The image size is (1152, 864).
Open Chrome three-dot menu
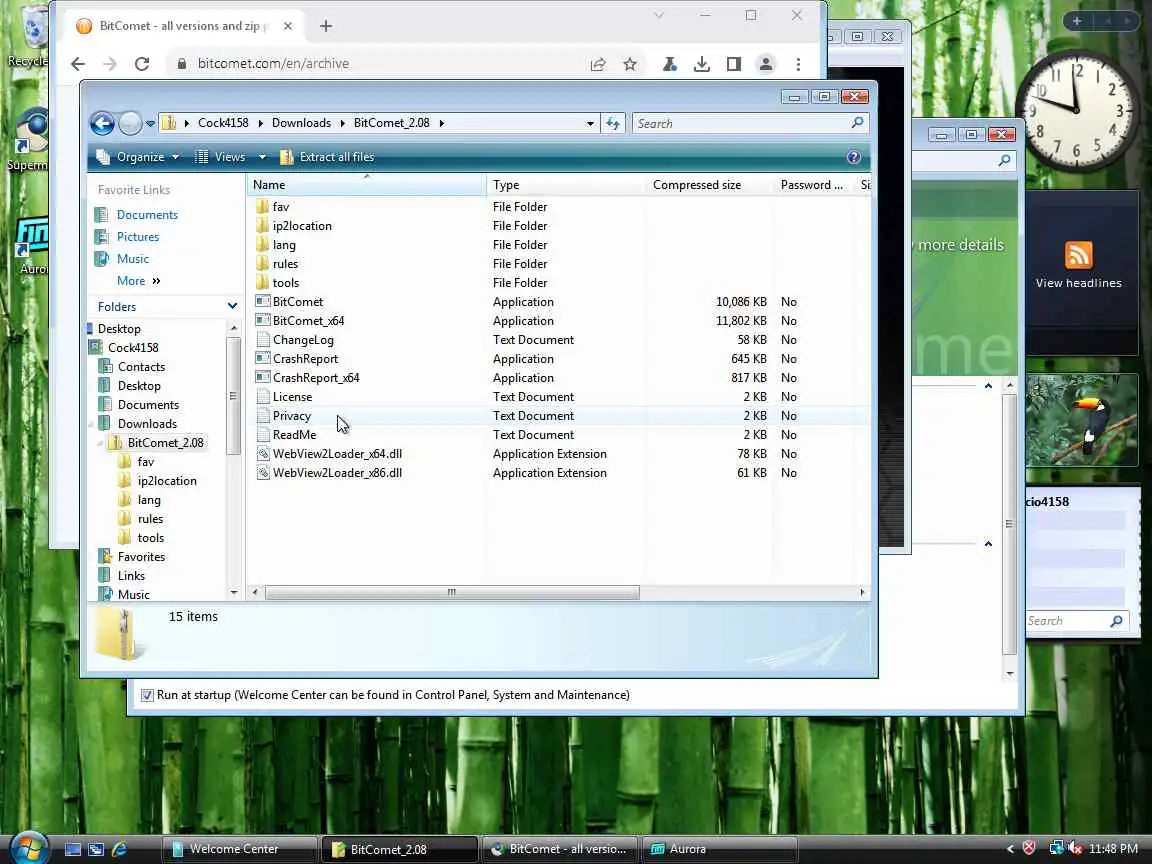pyautogui.click(x=798, y=64)
